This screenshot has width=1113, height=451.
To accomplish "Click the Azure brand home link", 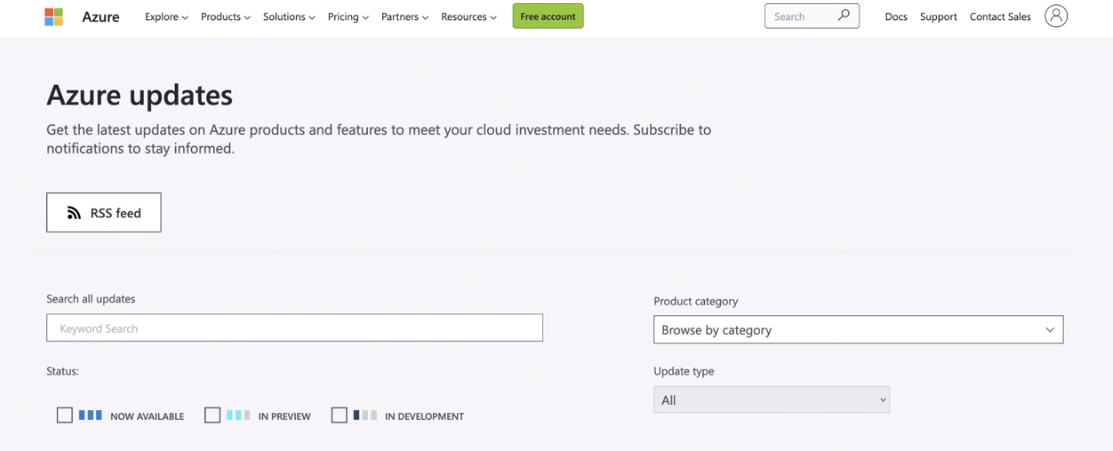I will click(101, 16).
